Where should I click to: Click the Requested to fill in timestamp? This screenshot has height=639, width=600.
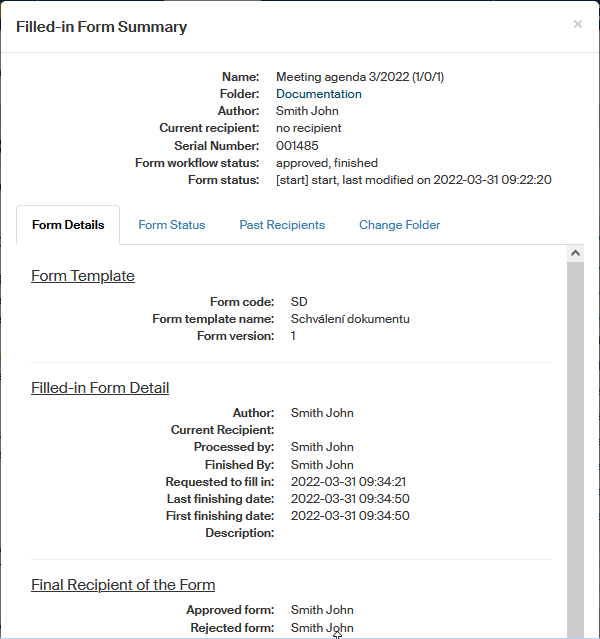(x=349, y=482)
